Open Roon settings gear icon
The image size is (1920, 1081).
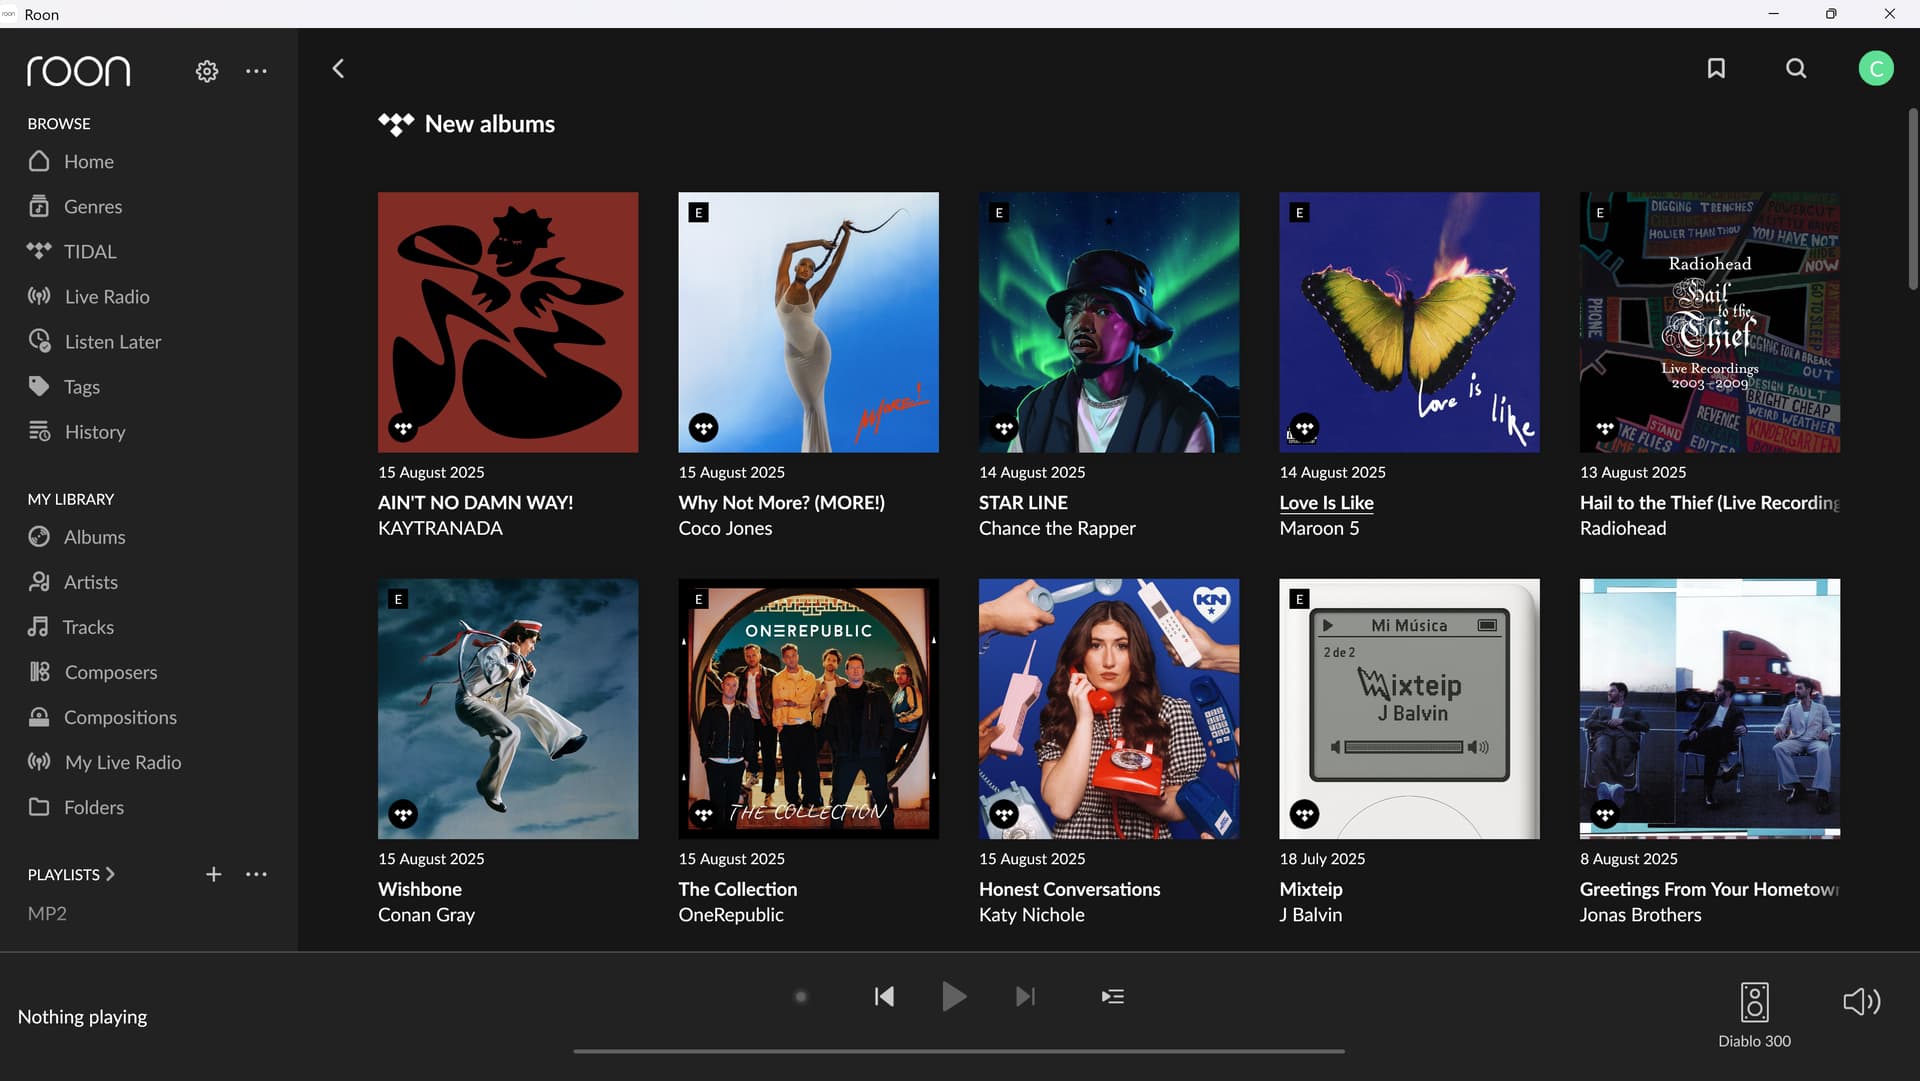(x=207, y=71)
